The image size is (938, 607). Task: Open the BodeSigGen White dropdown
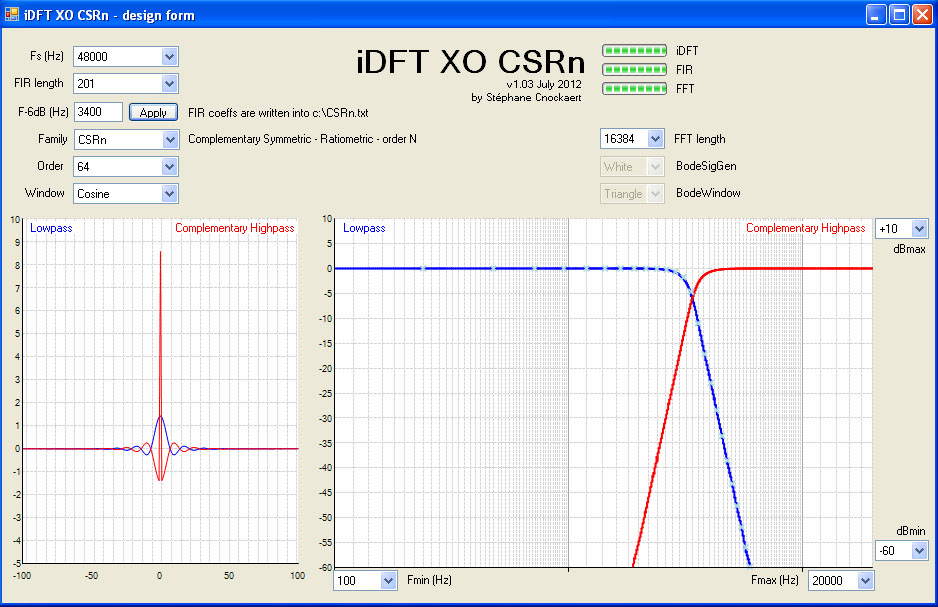656,166
